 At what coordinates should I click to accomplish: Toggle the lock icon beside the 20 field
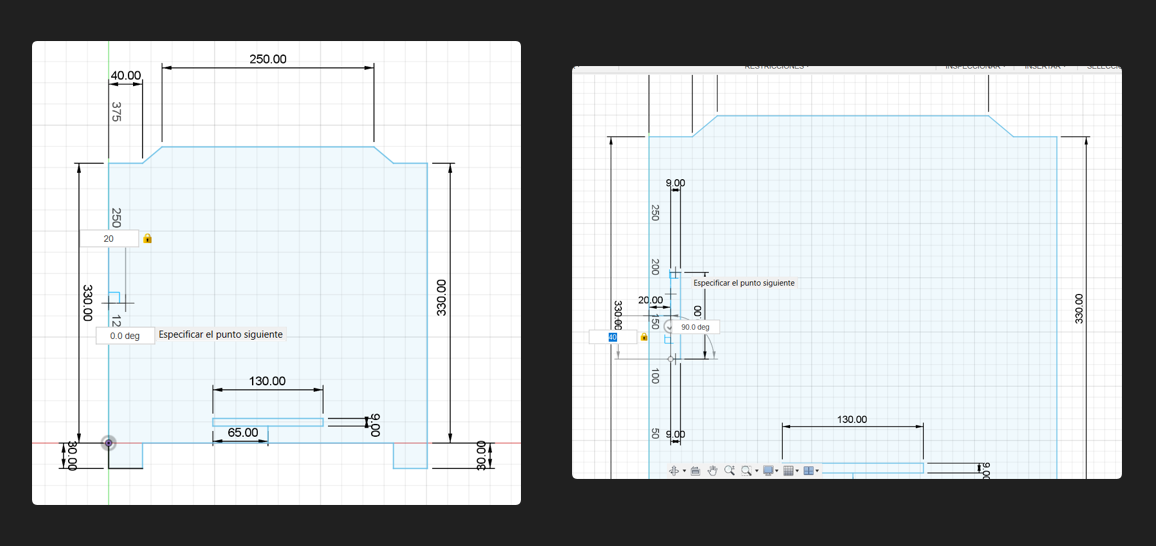coord(147,239)
